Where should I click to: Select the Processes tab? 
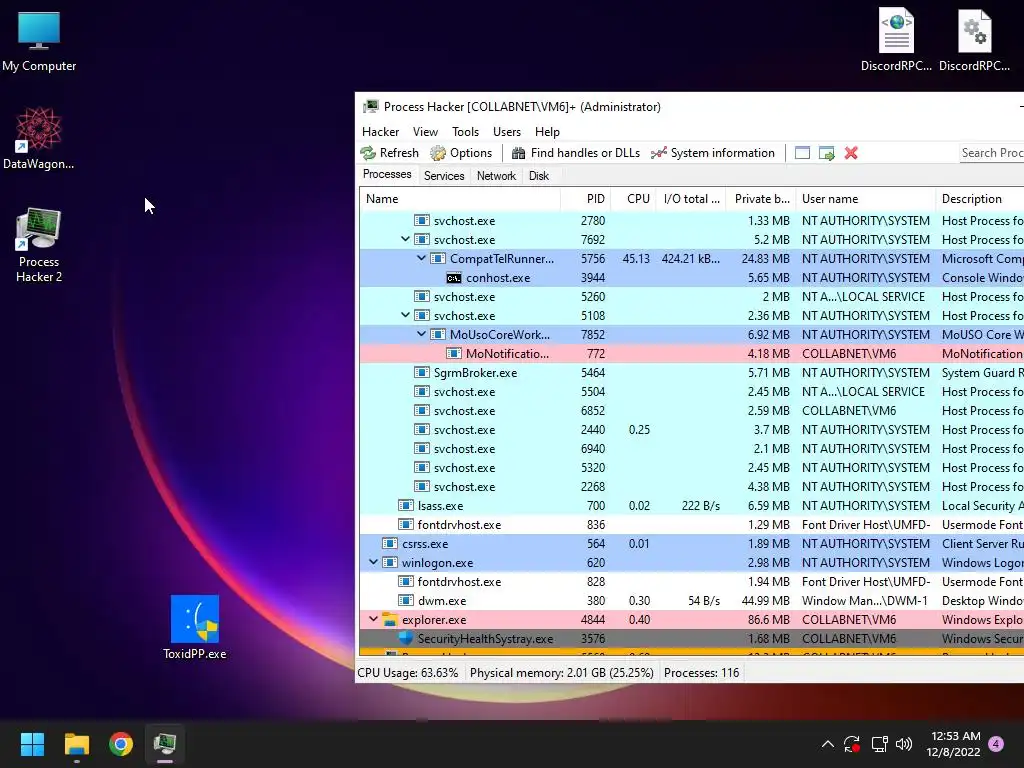coord(387,174)
